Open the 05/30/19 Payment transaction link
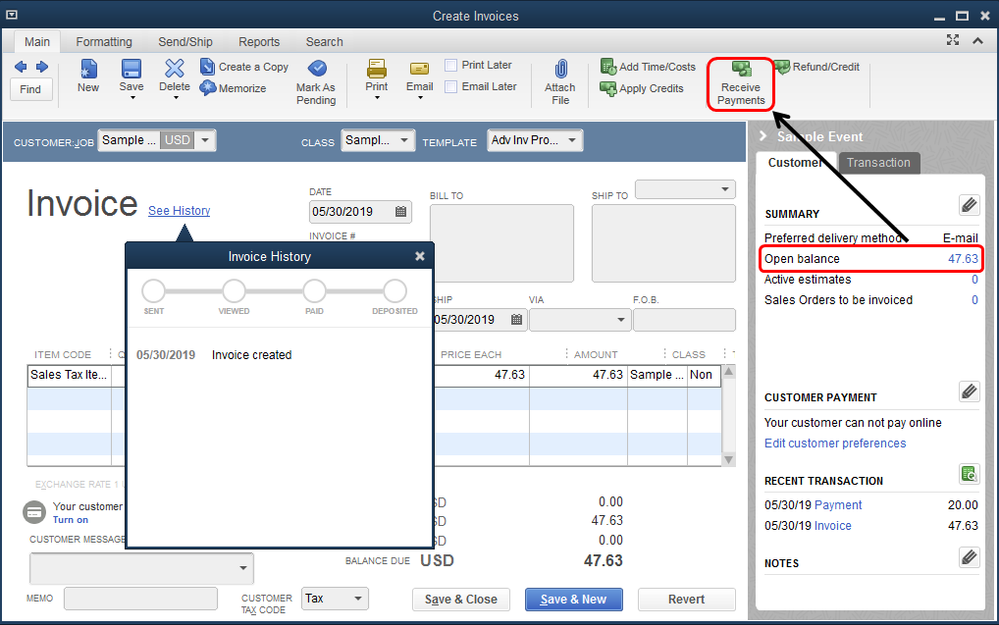This screenshot has height=625, width=999. pyautogui.click(x=838, y=505)
